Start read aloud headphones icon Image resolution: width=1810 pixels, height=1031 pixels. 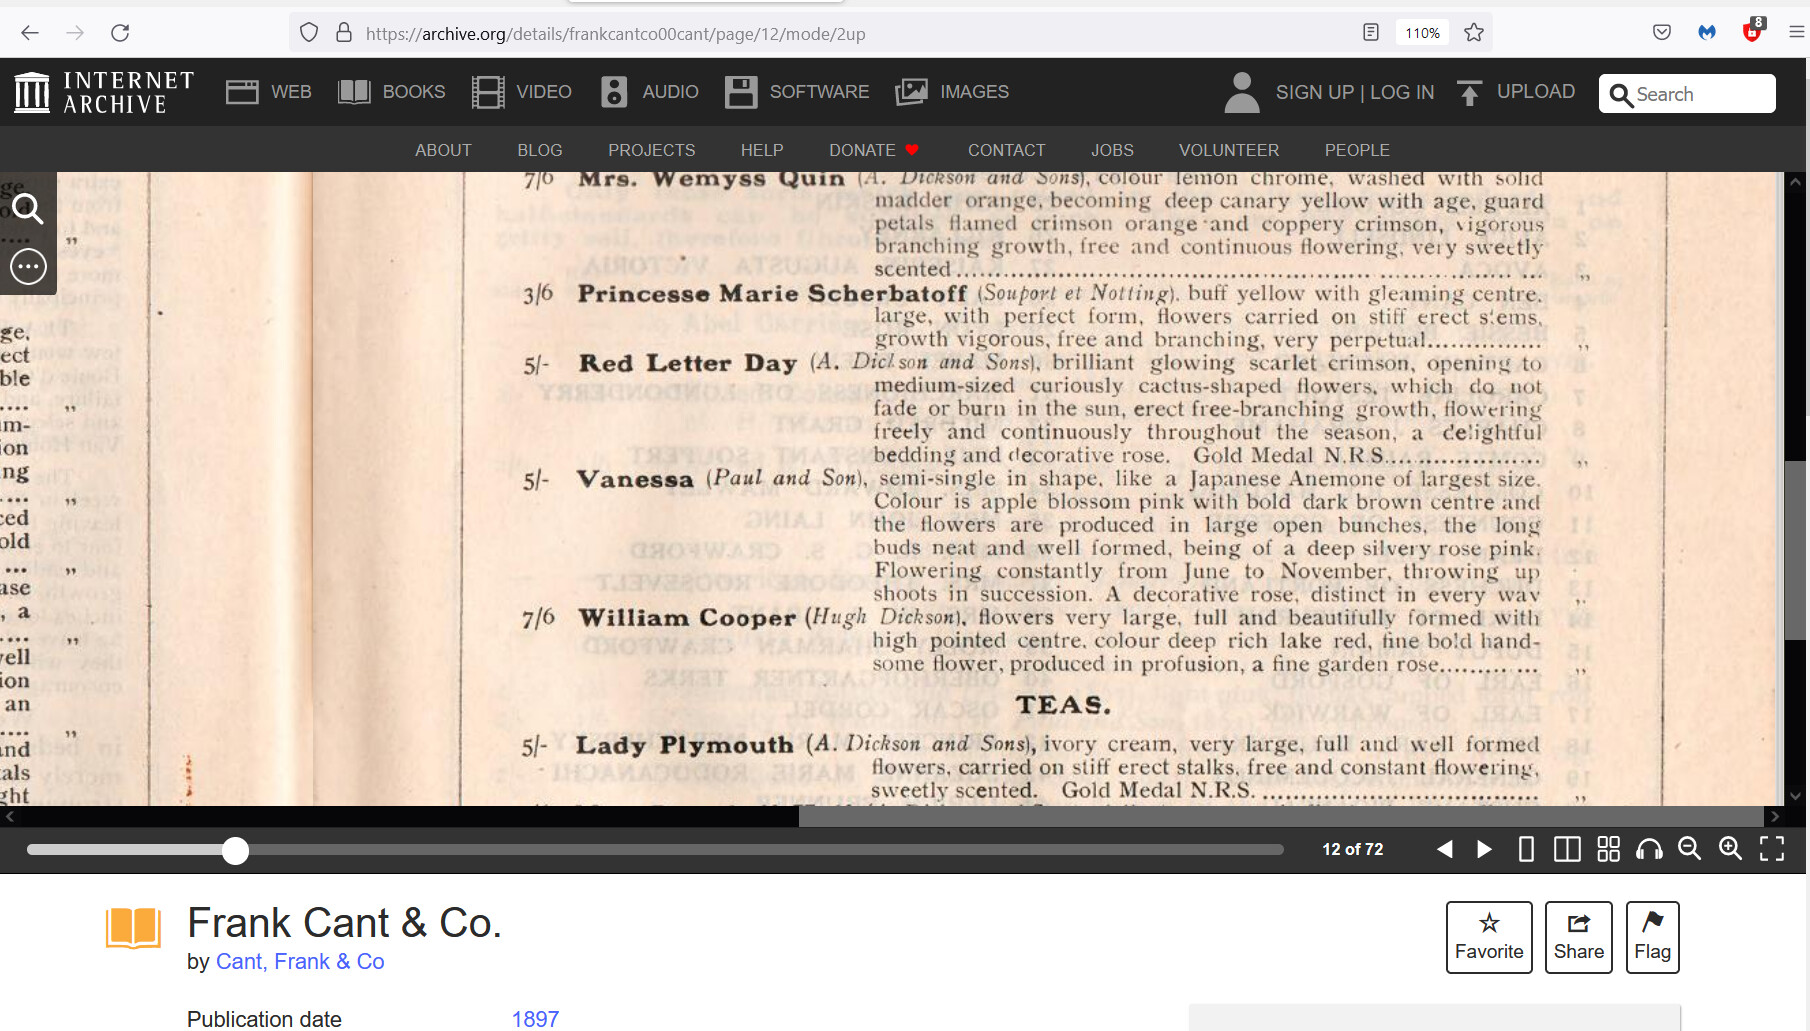1649,849
